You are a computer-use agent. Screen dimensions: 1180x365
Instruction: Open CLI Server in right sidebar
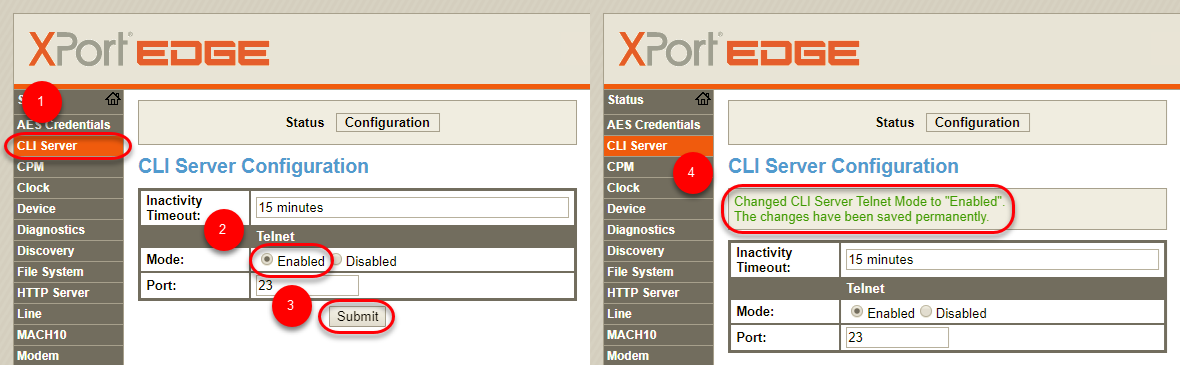[658, 145]
